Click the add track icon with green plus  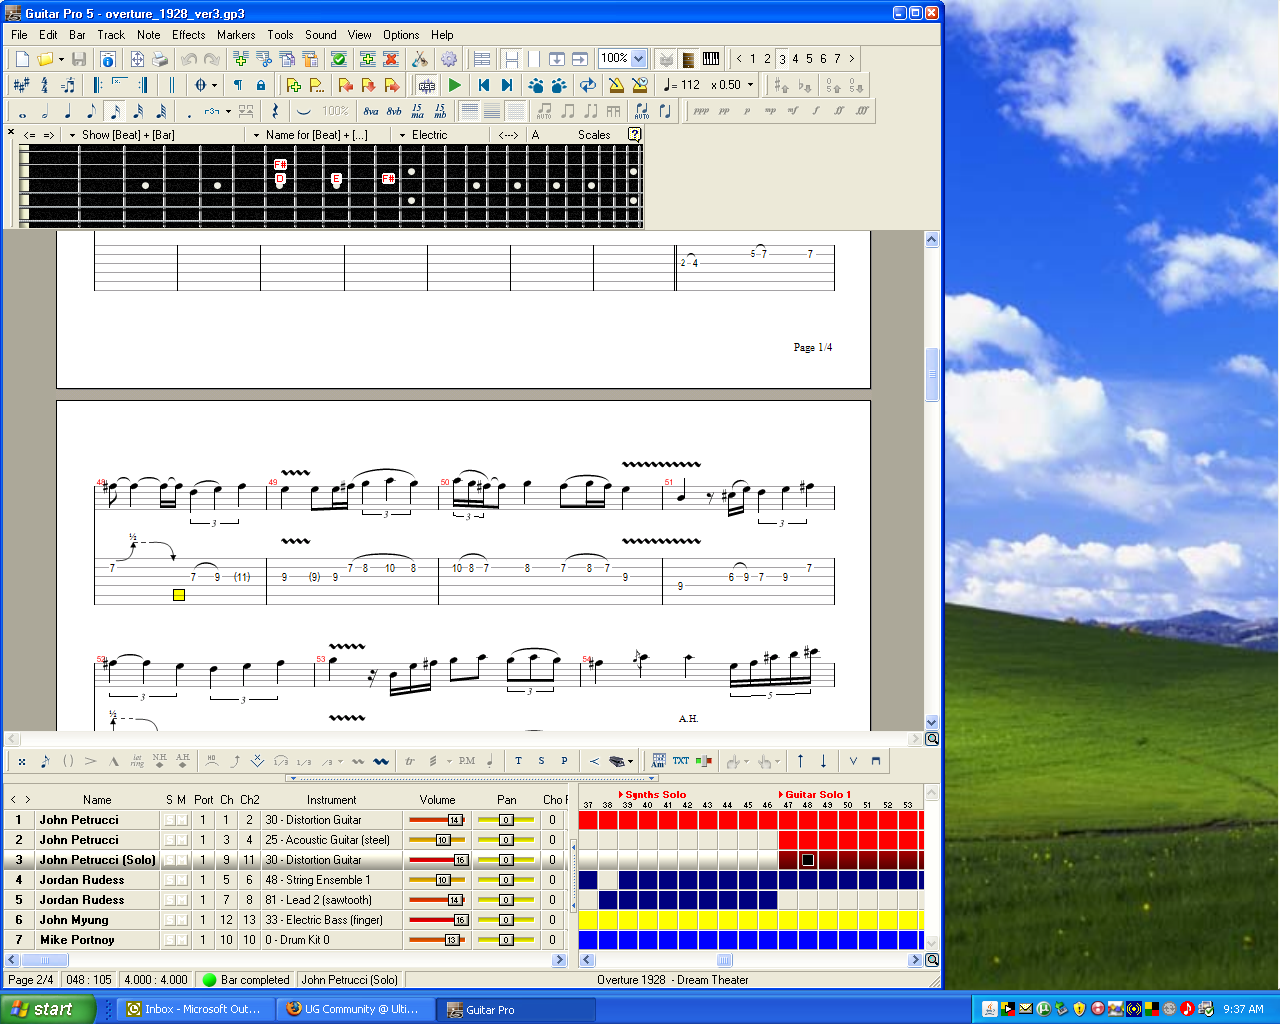[367, 59]
